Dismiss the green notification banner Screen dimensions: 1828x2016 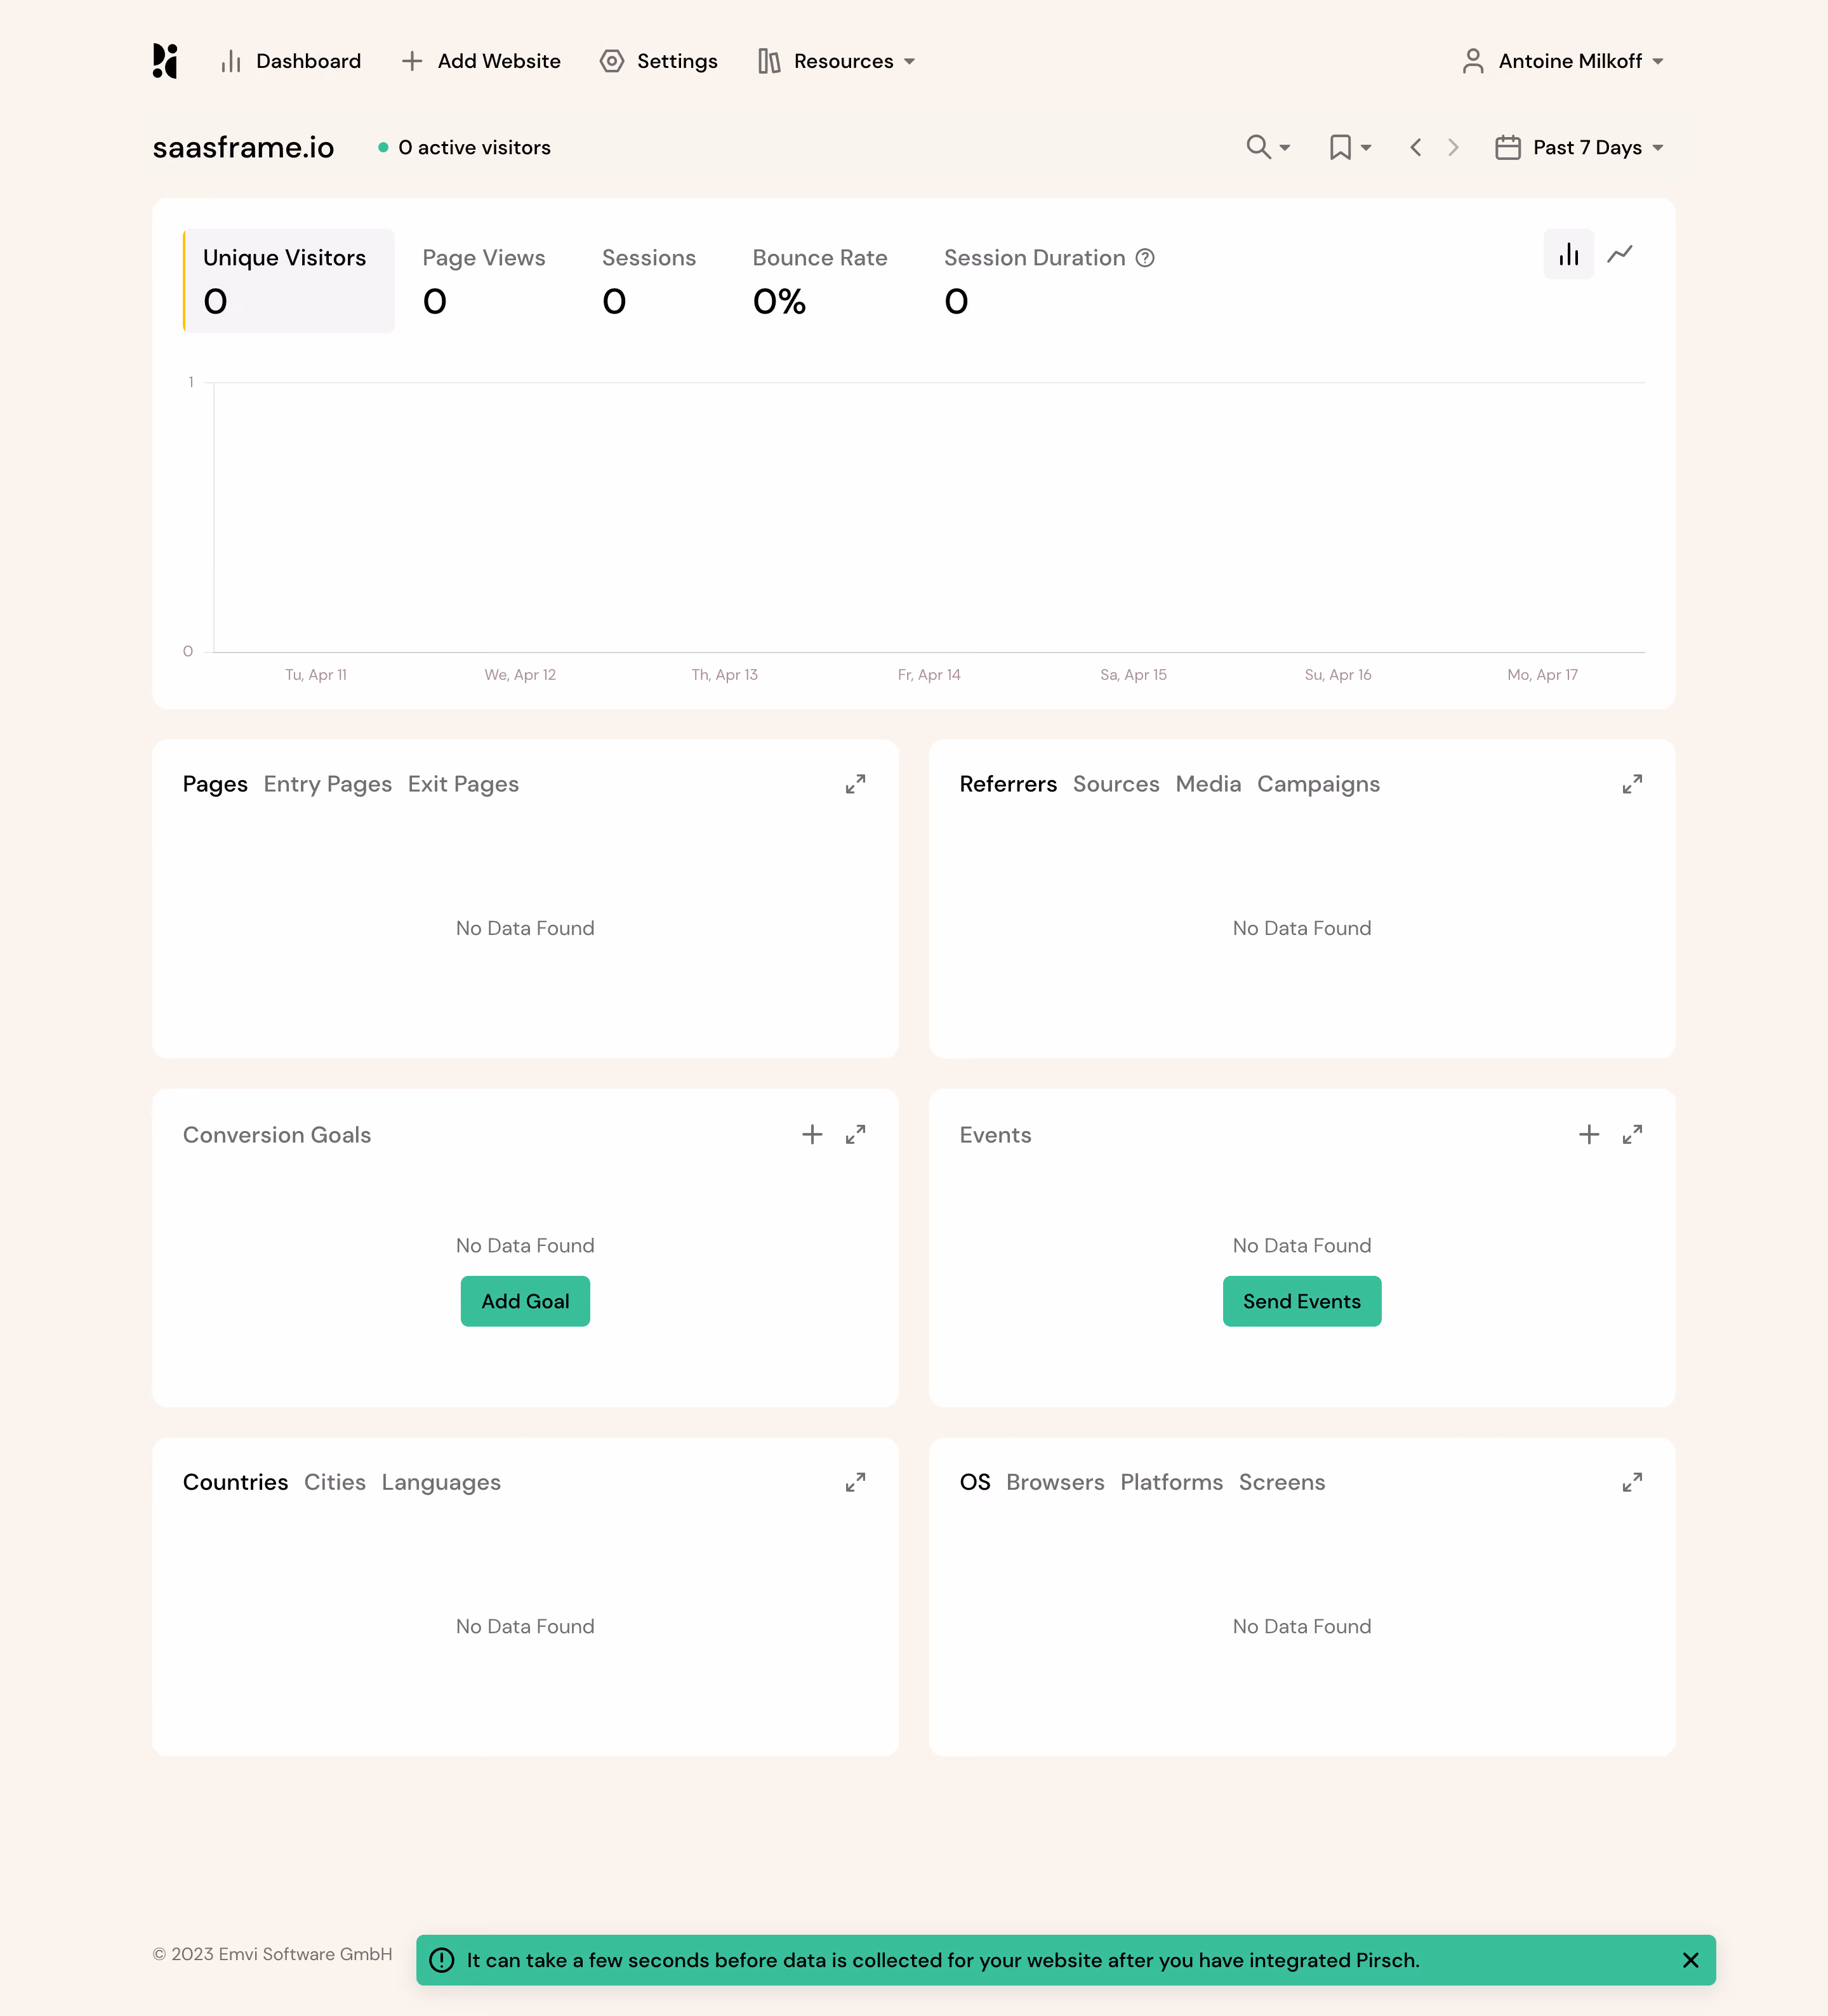pos(1690,1960)
